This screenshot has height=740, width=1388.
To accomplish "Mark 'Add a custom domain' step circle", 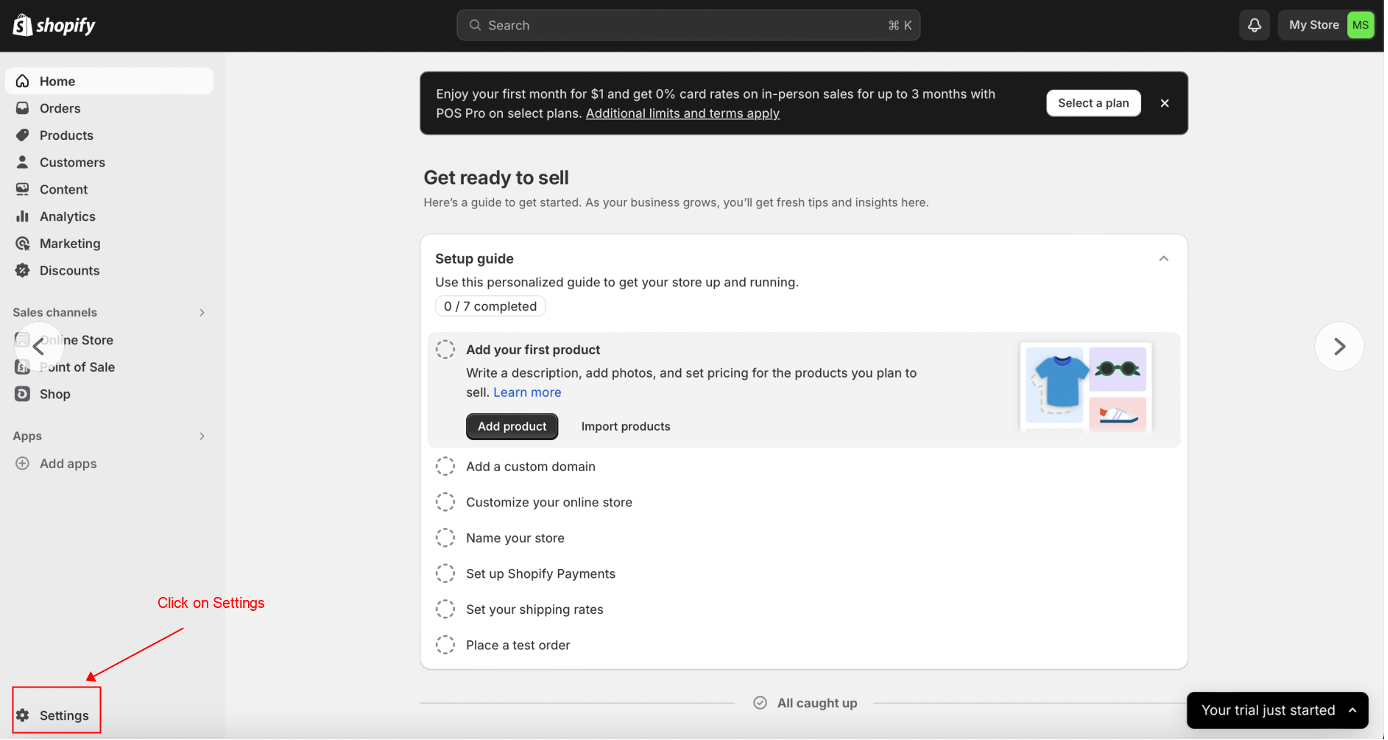I will pos(445,467).
